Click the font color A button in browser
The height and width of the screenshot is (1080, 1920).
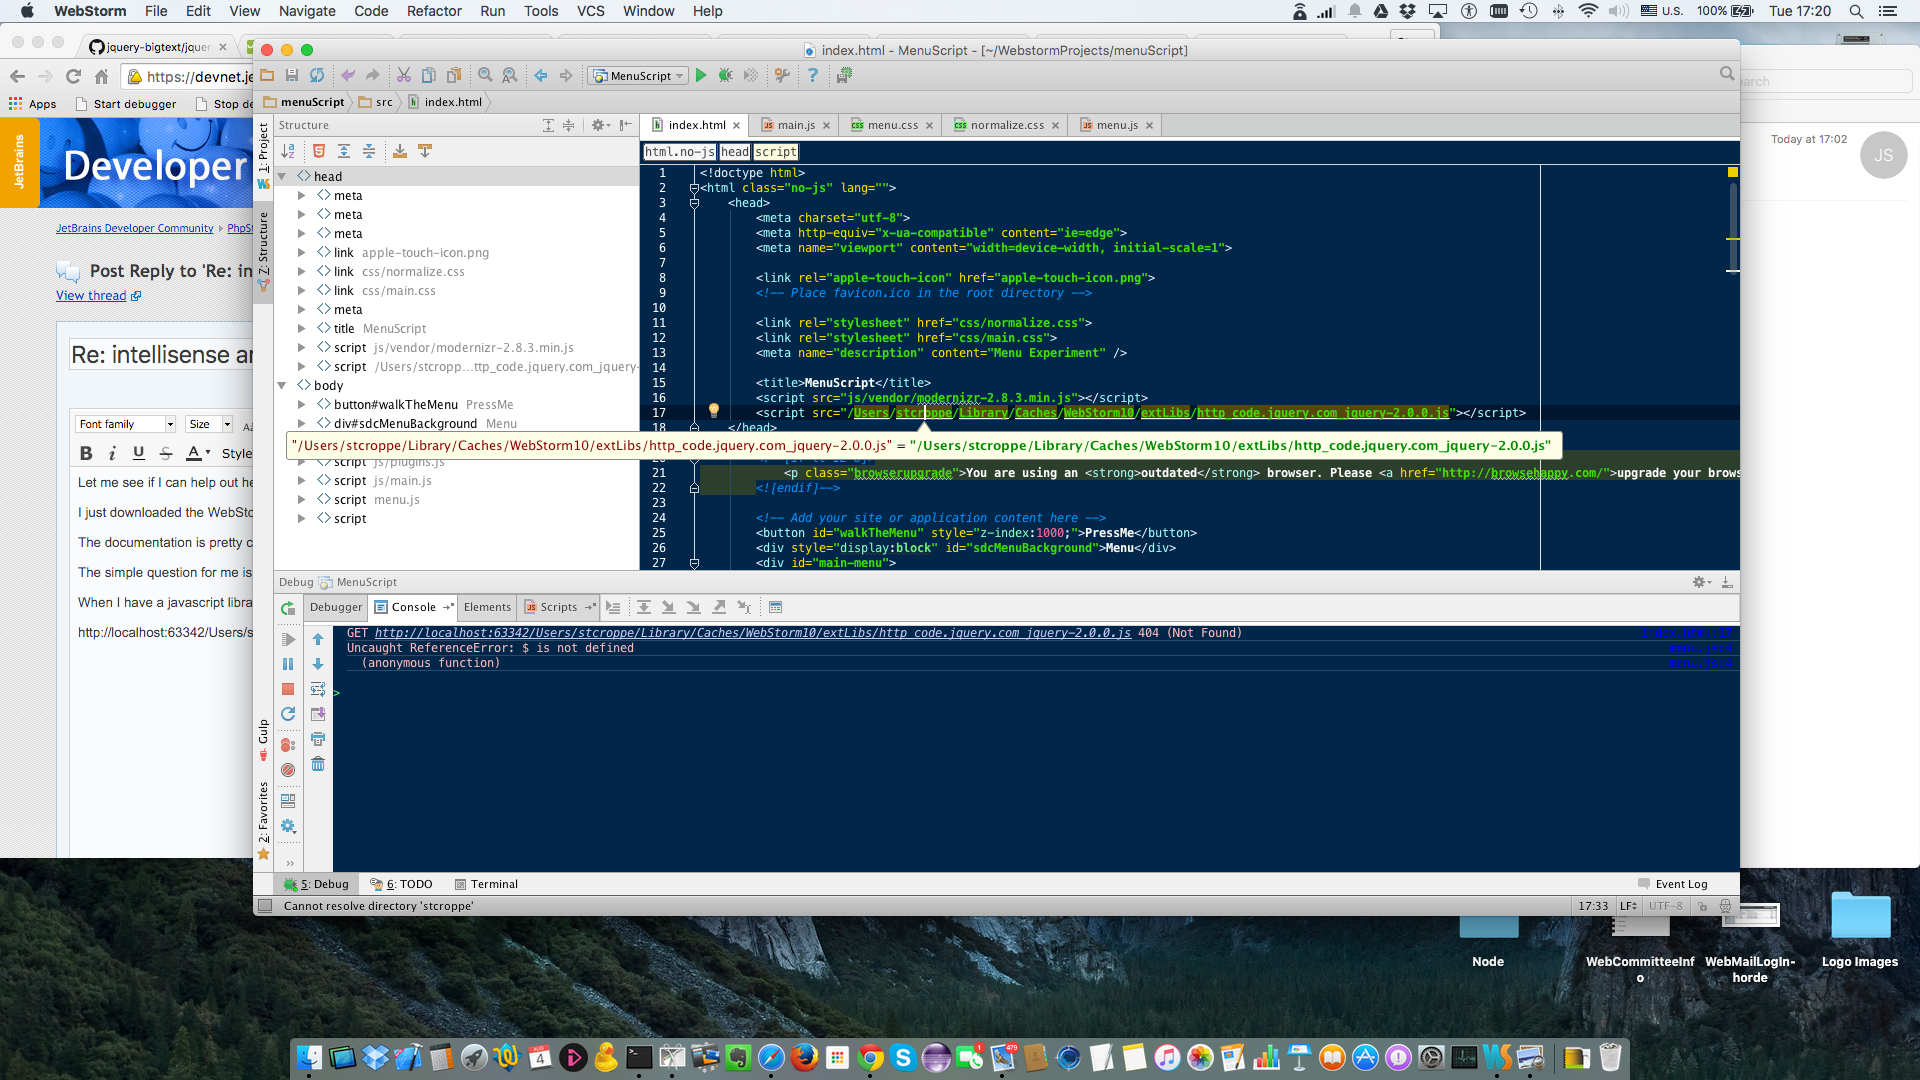194,453
